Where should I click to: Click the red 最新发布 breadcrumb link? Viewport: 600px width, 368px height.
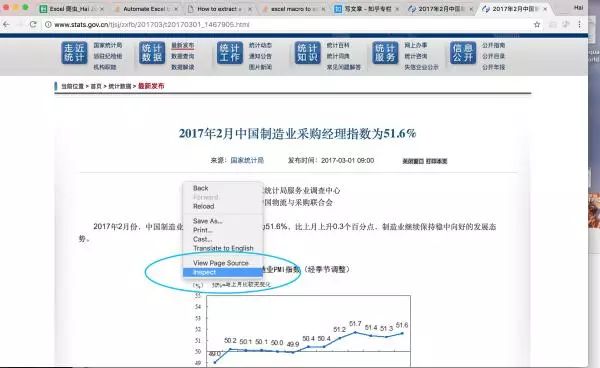tap(151, 86)
